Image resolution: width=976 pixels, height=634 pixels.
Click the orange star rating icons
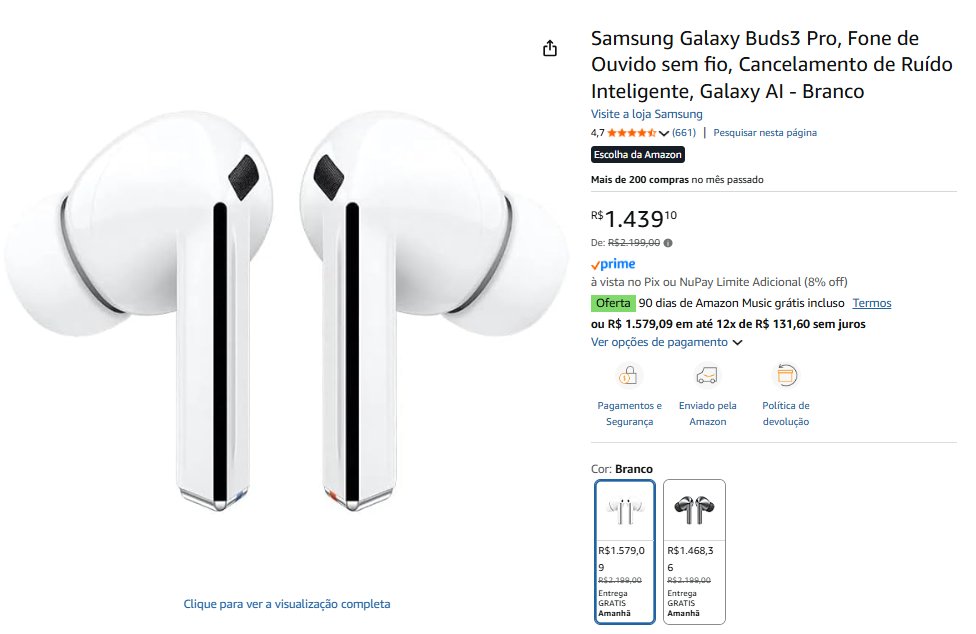coord(631,133)
